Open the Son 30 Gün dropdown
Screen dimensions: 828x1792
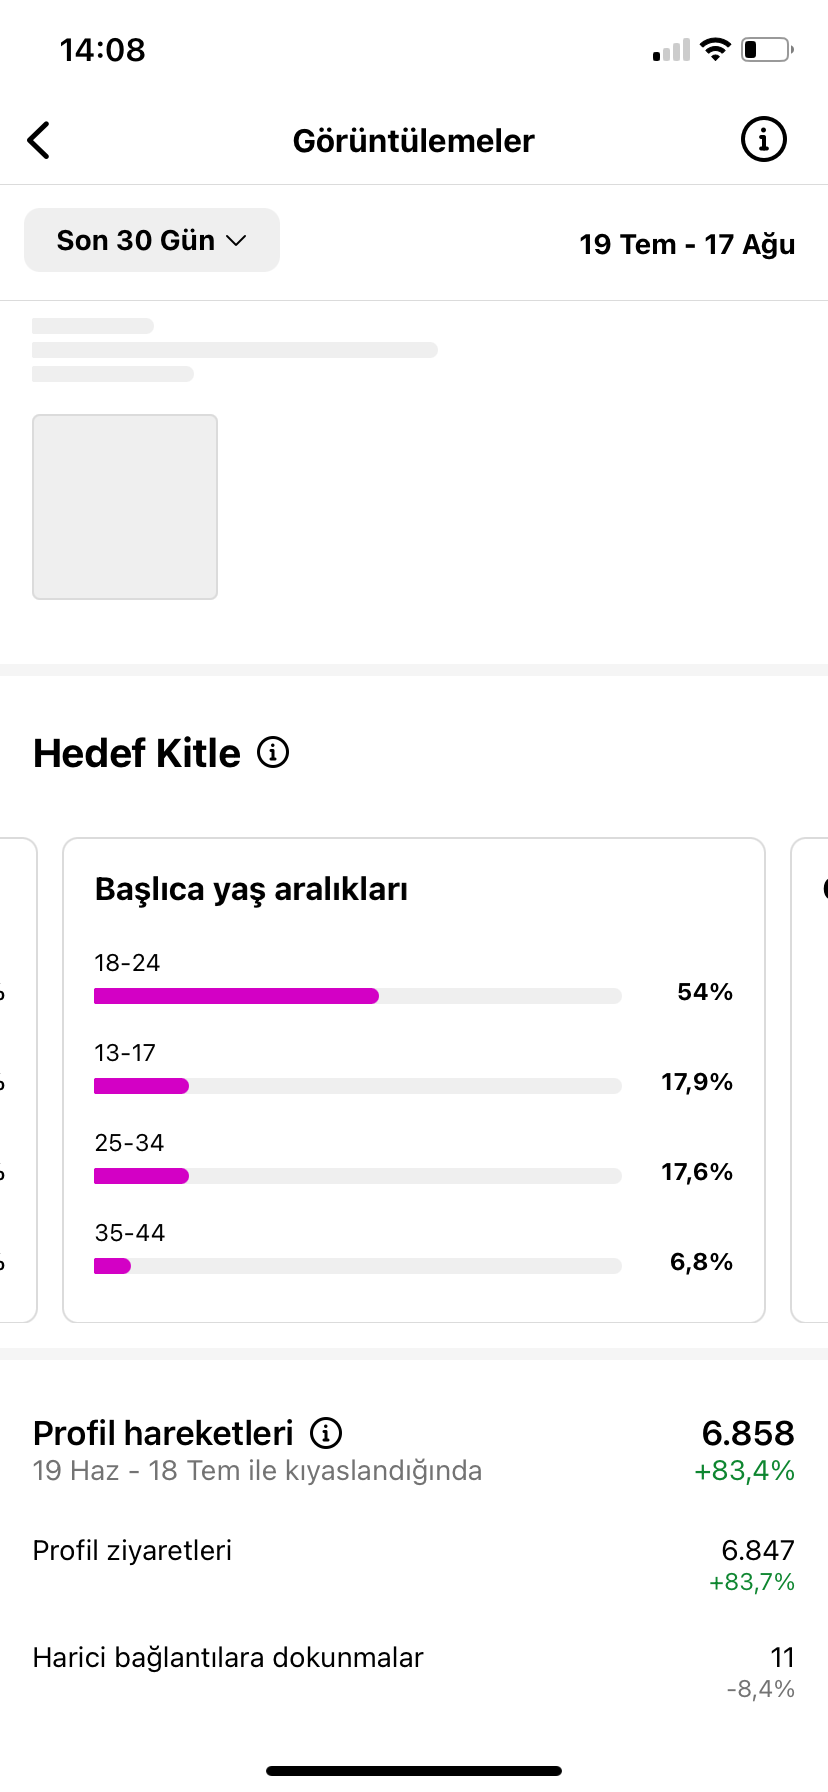152,240
